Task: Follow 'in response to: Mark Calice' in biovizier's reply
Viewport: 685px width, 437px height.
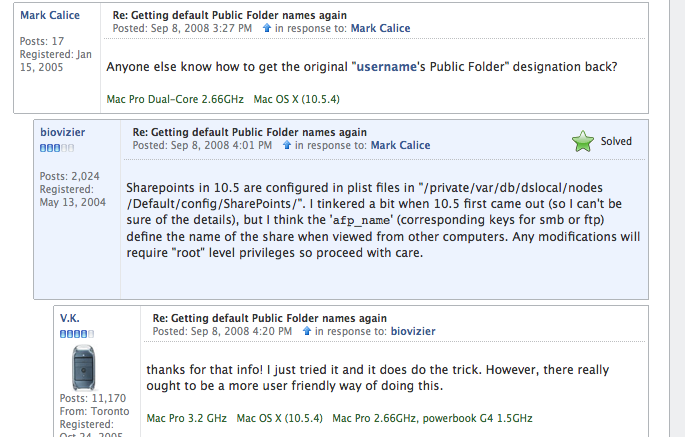Action: tap(401, 145)
